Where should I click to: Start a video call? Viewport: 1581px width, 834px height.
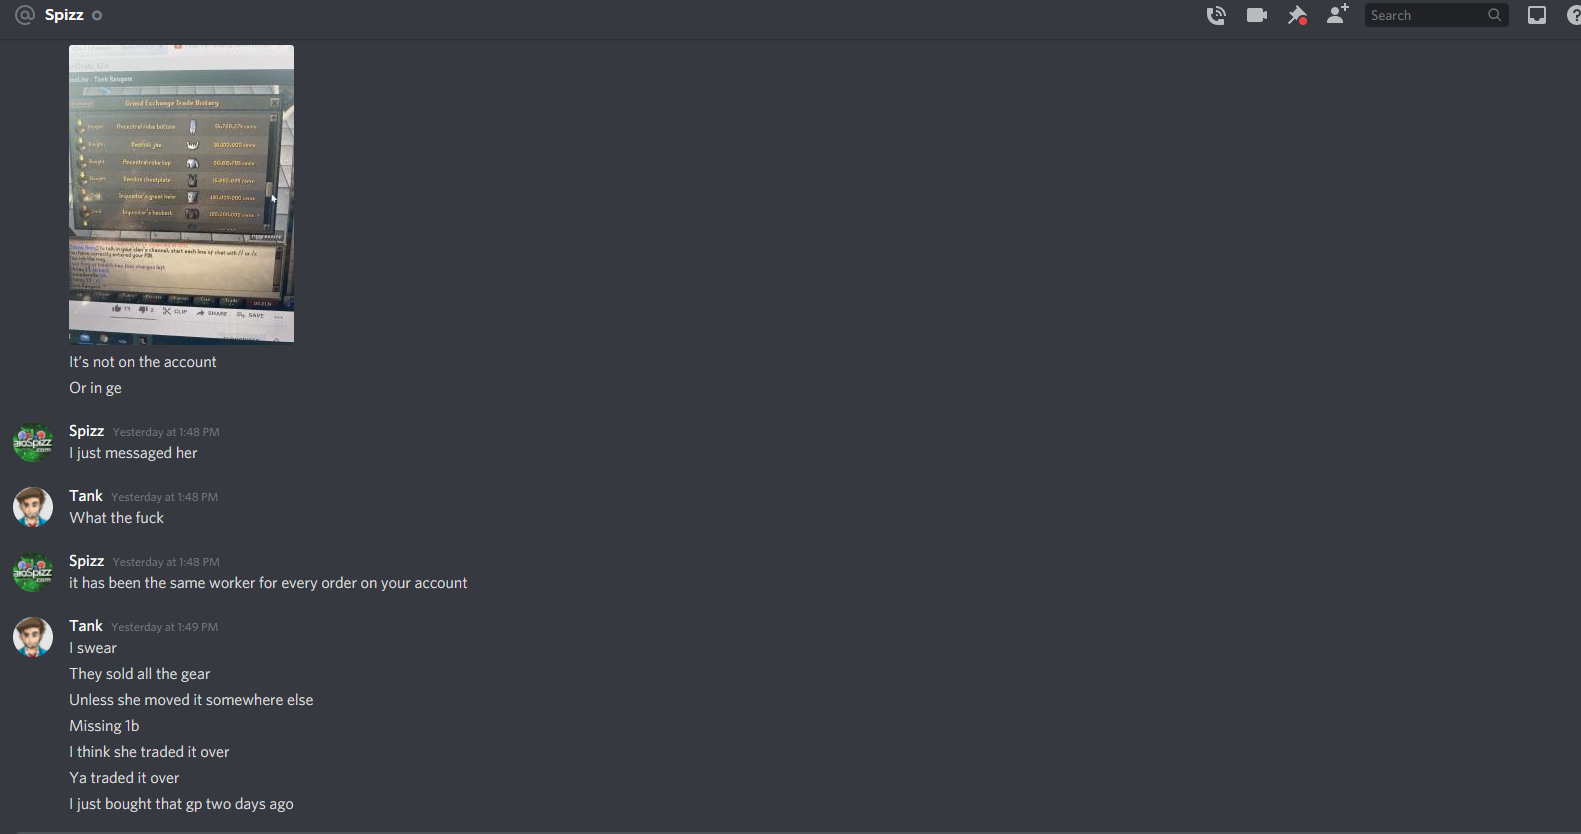[x=1257, y=15]
